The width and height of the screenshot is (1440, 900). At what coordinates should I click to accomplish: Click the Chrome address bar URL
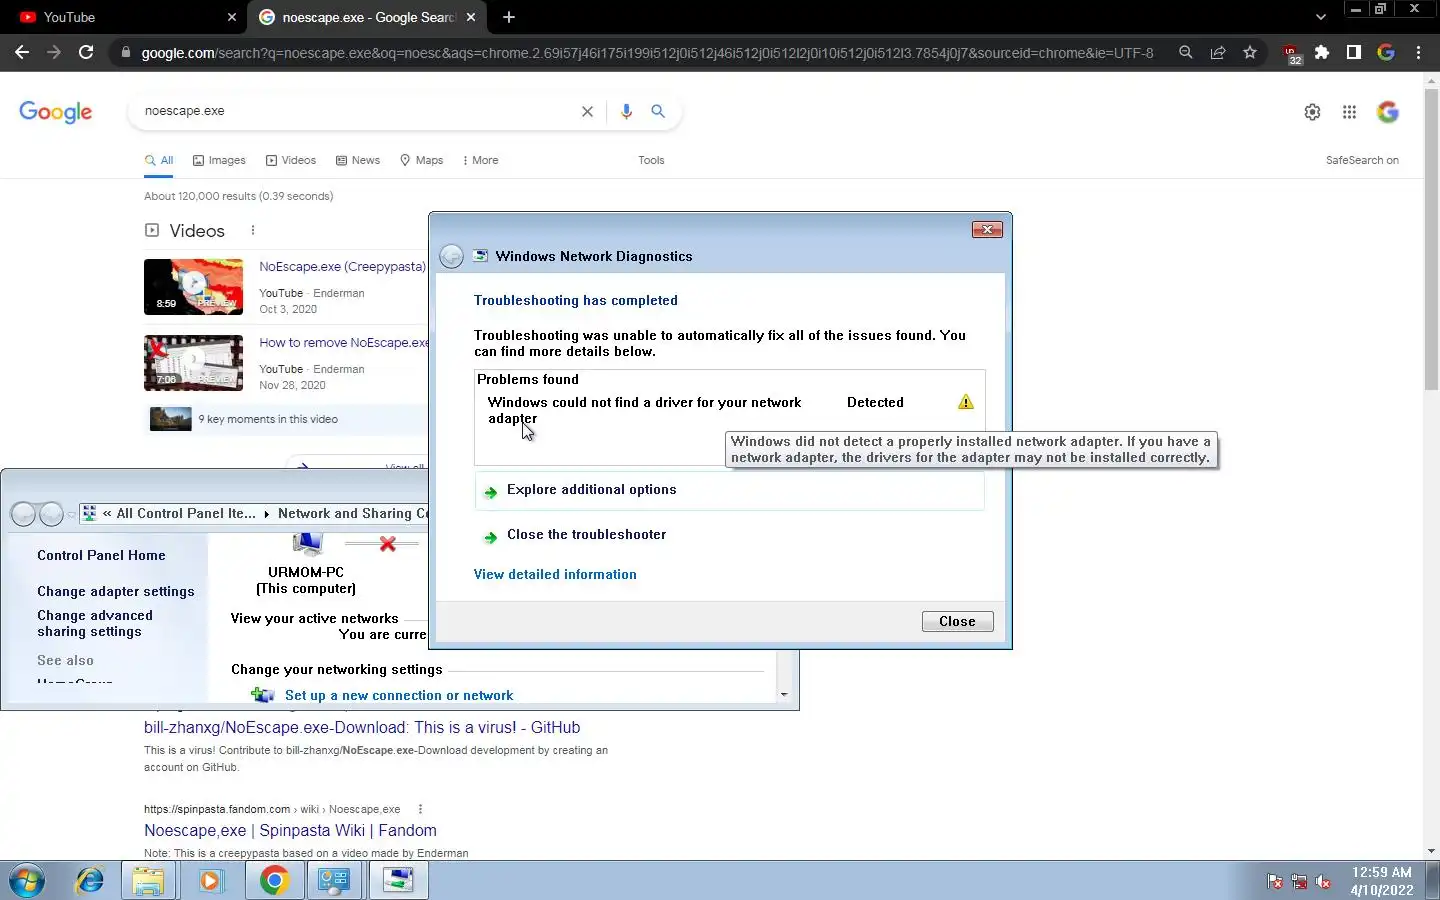click(x=647, y=53)
